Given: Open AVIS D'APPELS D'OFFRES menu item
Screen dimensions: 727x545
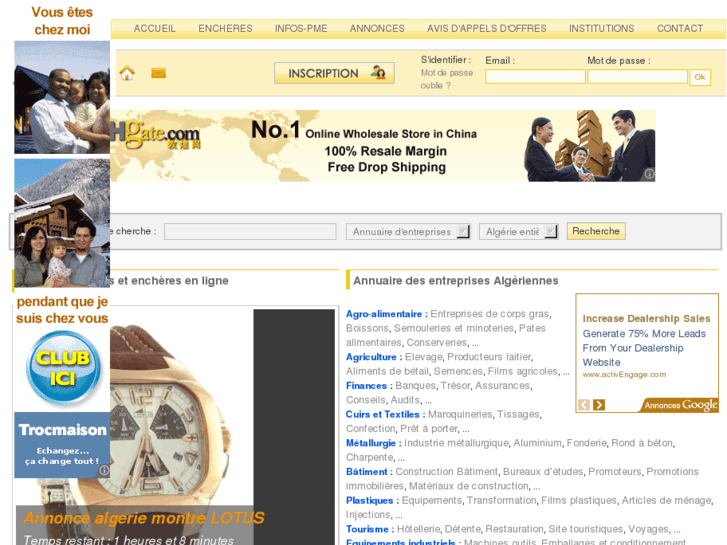Looking at the screenshot, I should point(486,28).
